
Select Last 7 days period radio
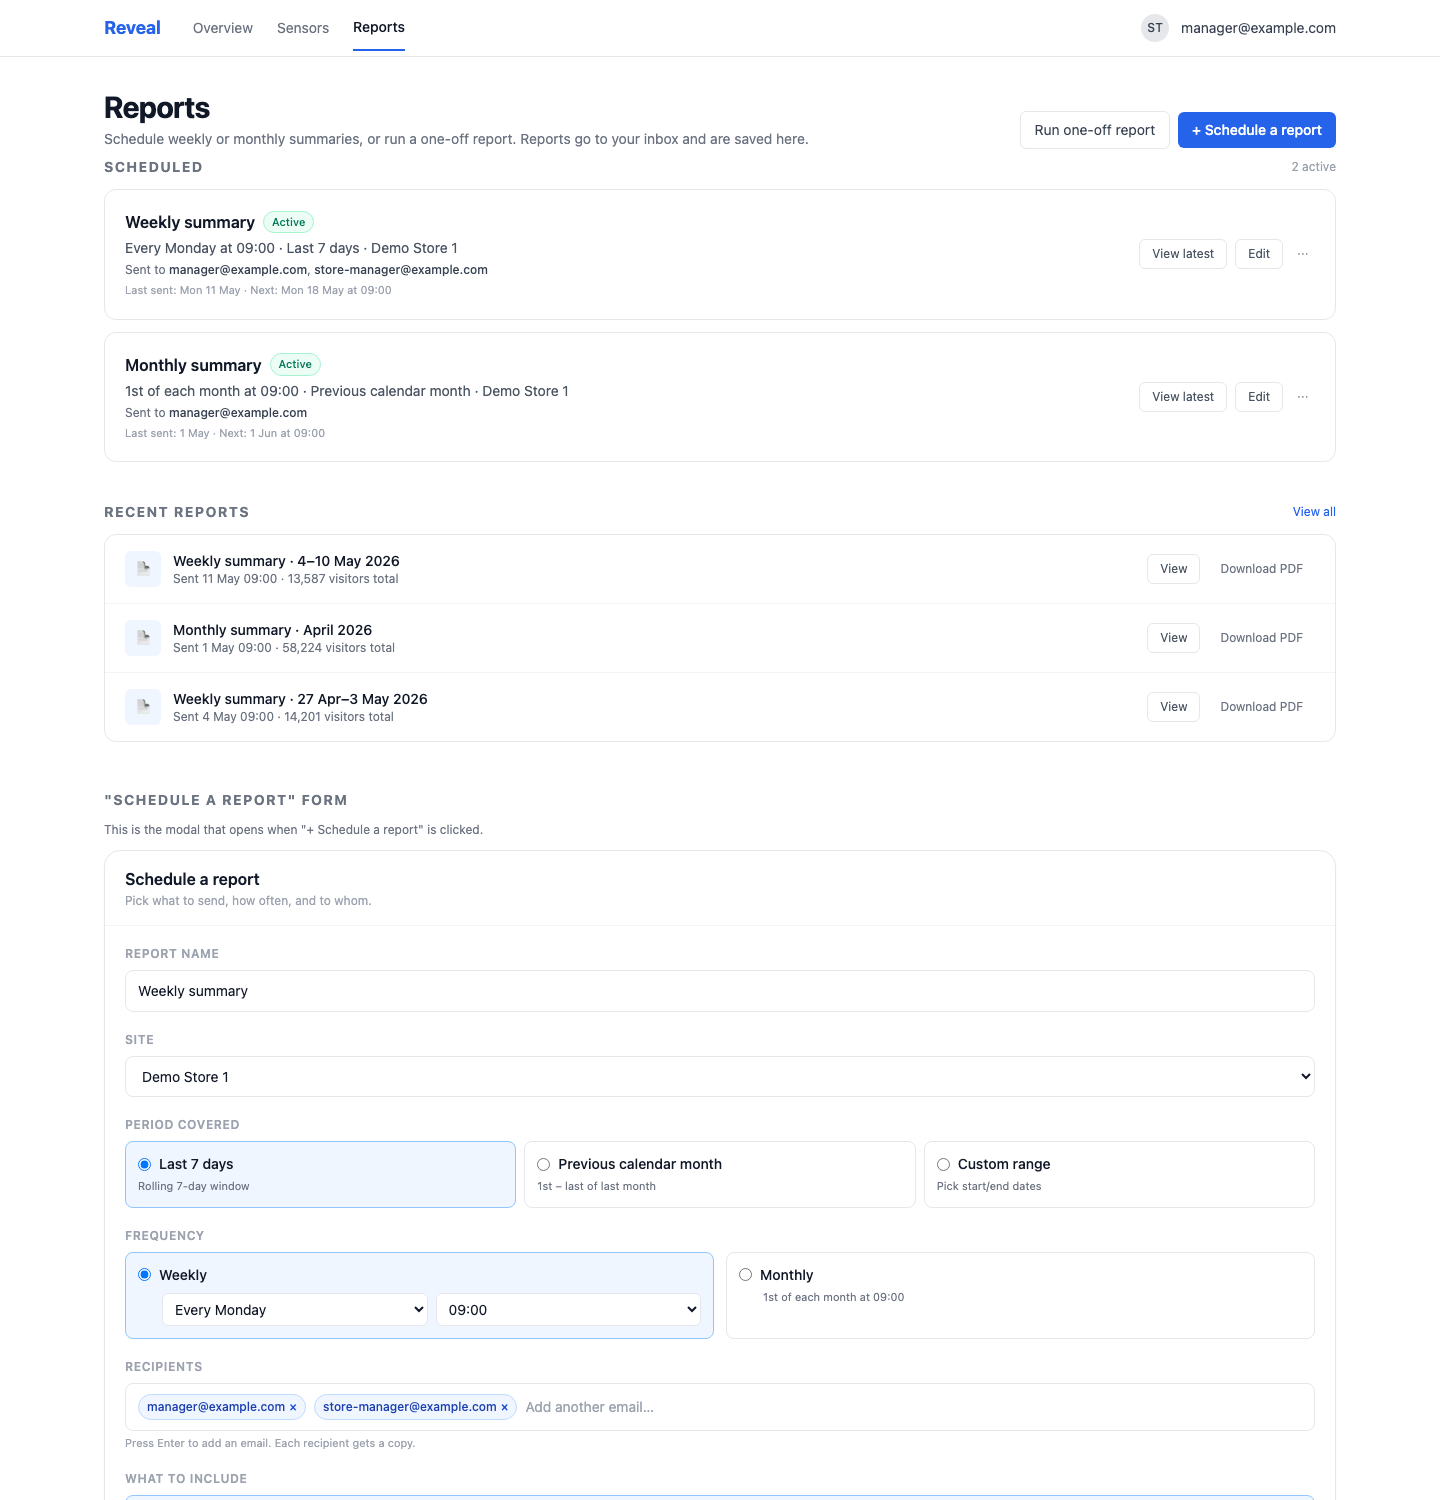click(144, 1164)
